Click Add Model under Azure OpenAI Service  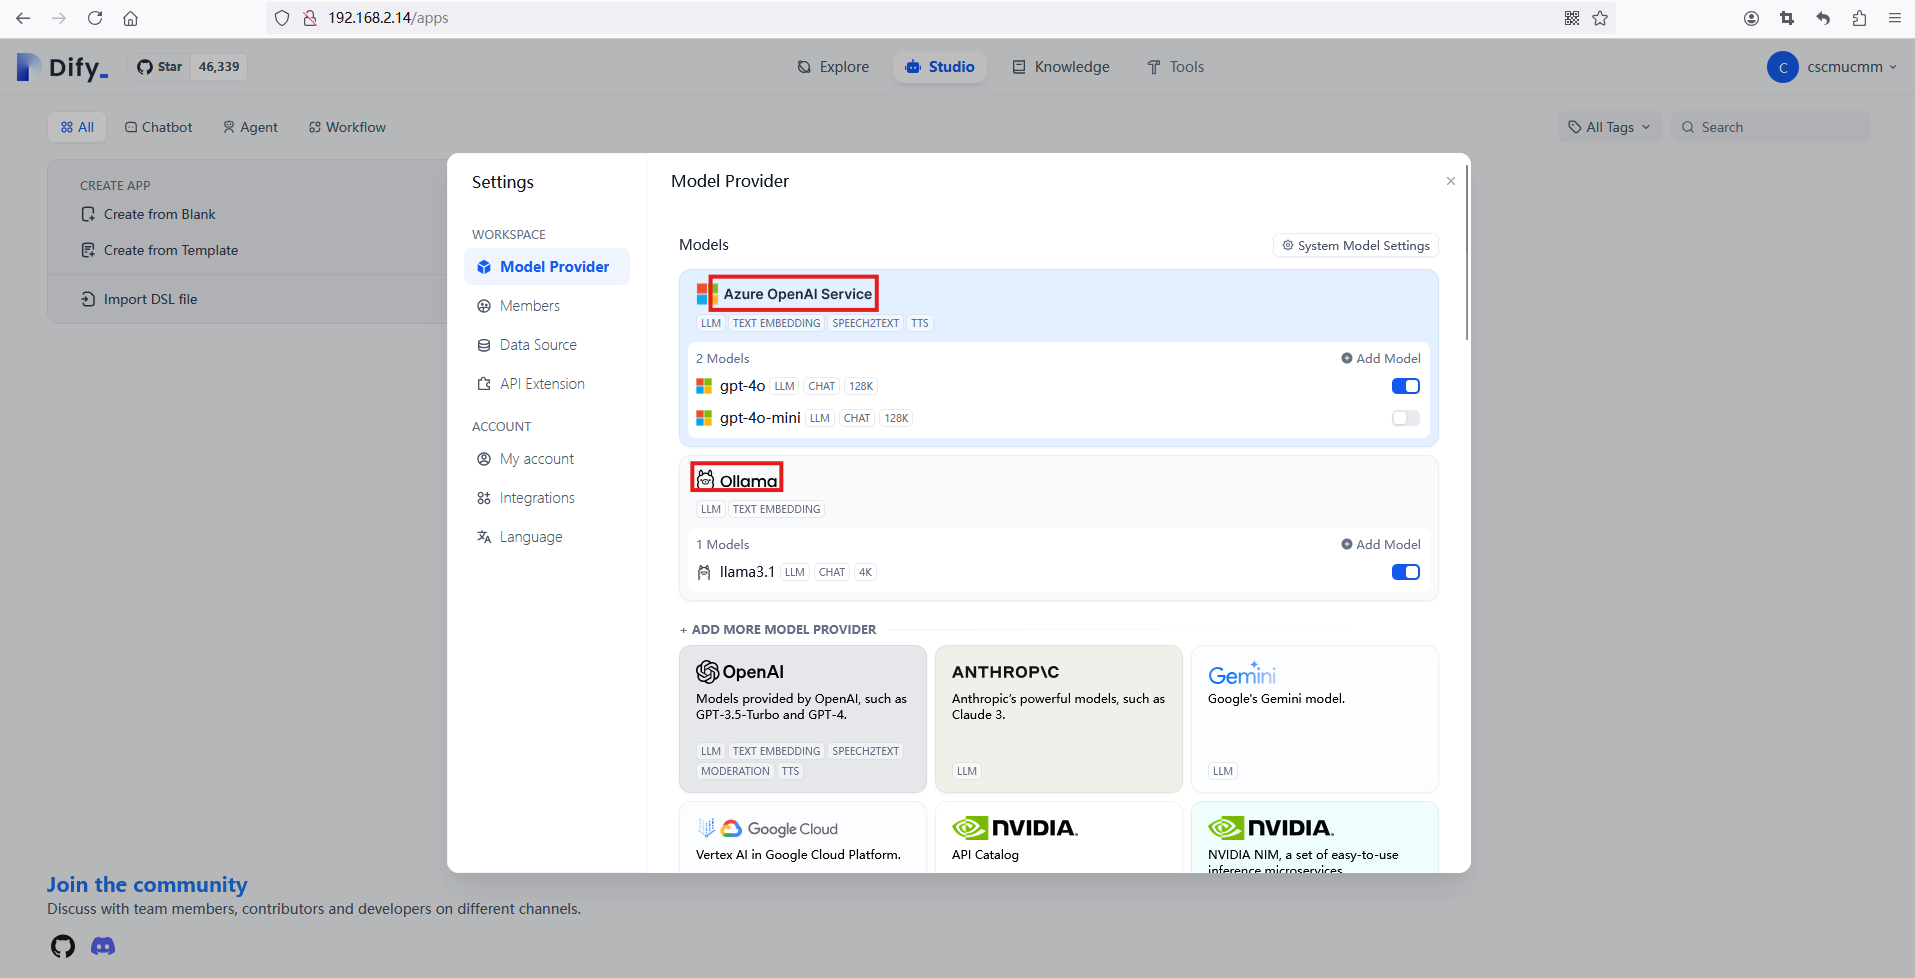click(x=1380, y=358)
